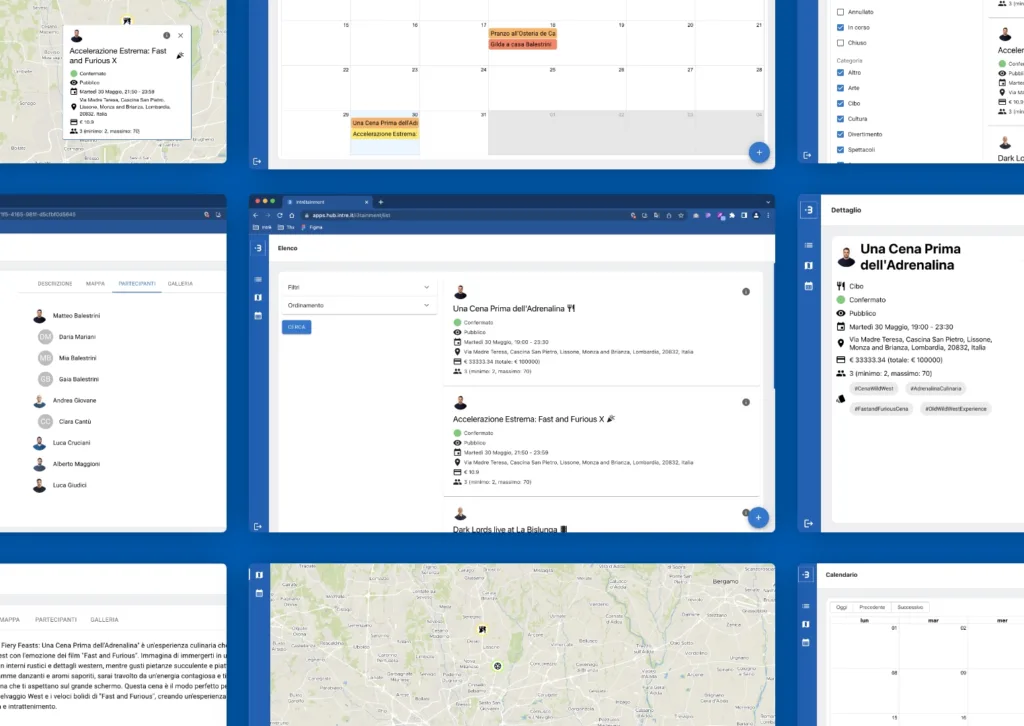Click the upper event marker on the bottom map
Viewport: 1024px width, 726px height.
[482, 629]
